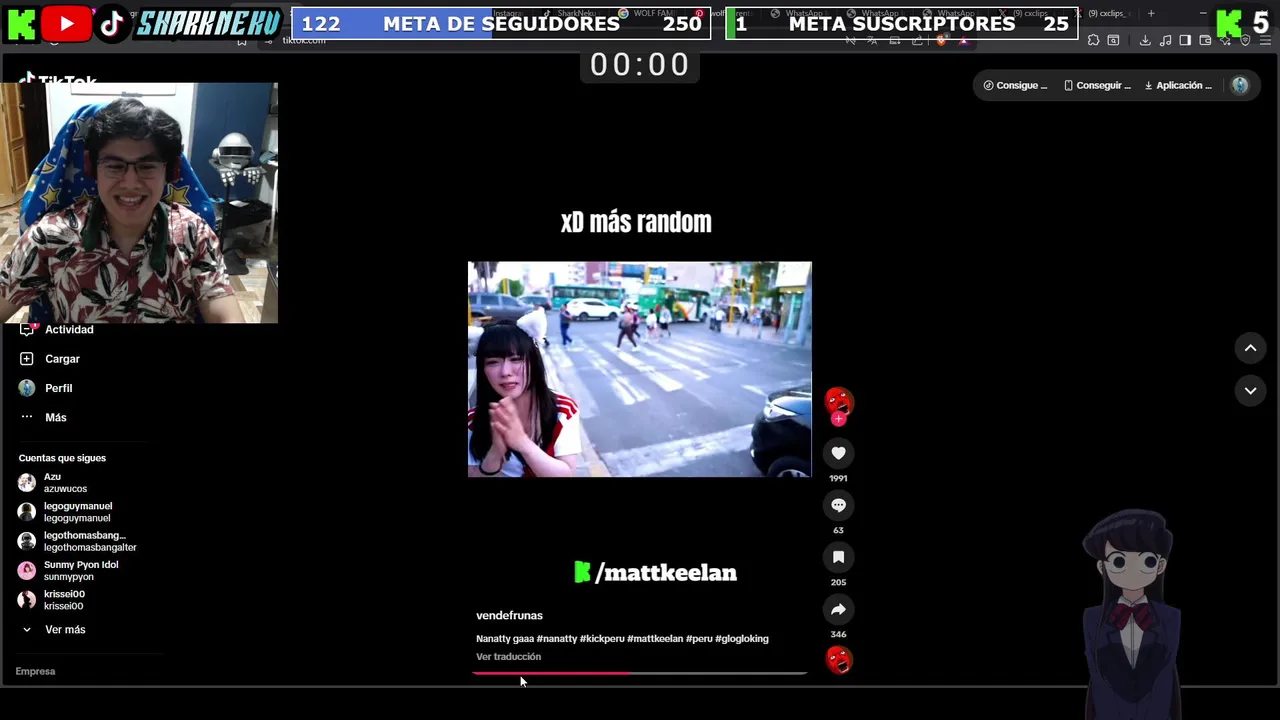Go to next video with down chevron
The width and height of the screenshot is (1280, 720).
tap(1250, 391)
